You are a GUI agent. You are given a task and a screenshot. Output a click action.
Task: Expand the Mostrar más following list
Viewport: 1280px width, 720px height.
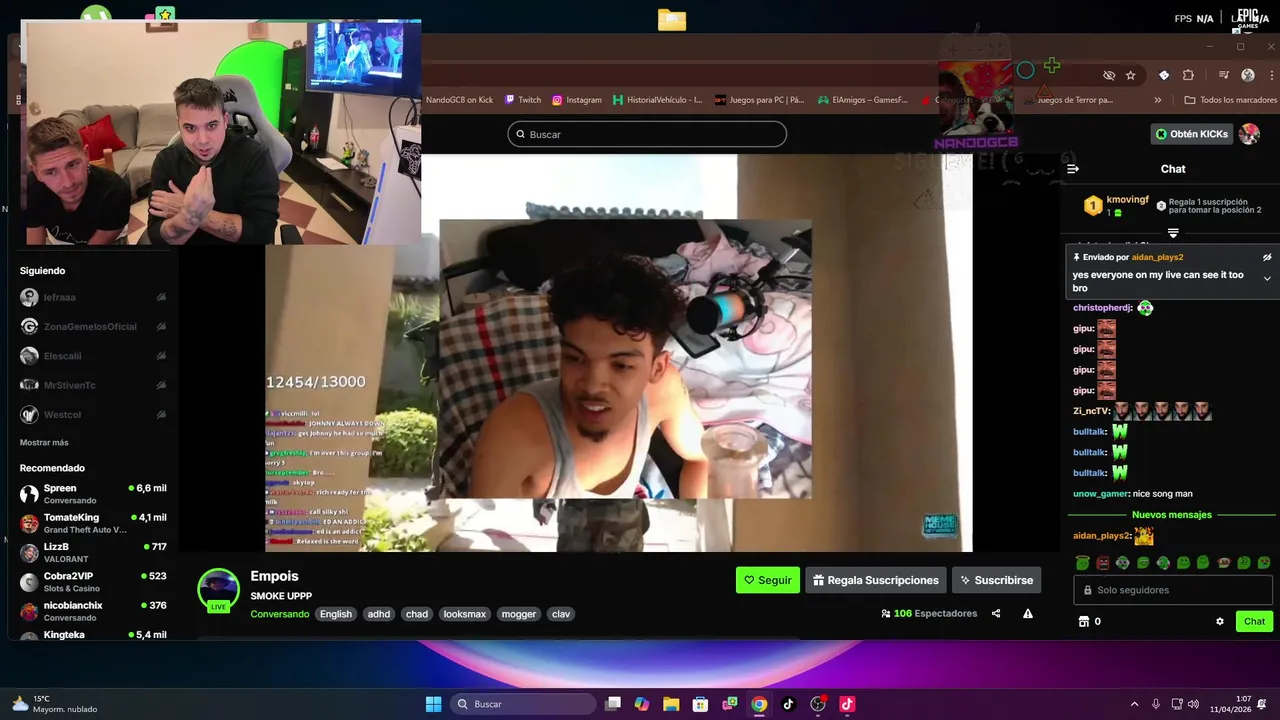pyautogui.click(x=44, y=442)
